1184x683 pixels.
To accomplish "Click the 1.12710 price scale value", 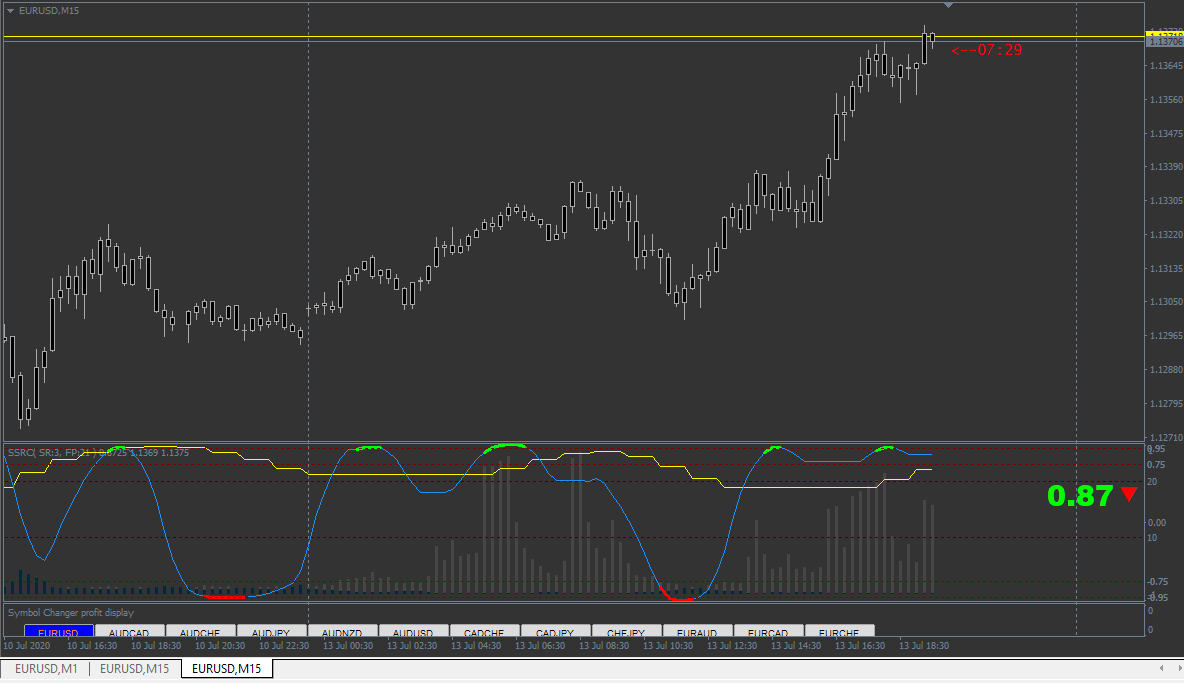I will [1166, 437].
